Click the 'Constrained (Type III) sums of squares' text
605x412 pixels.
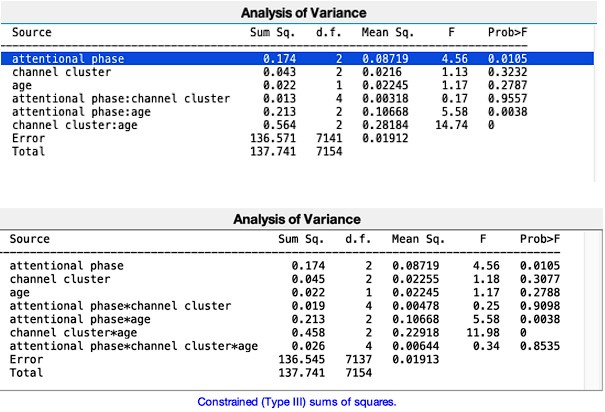click(296, 402)
